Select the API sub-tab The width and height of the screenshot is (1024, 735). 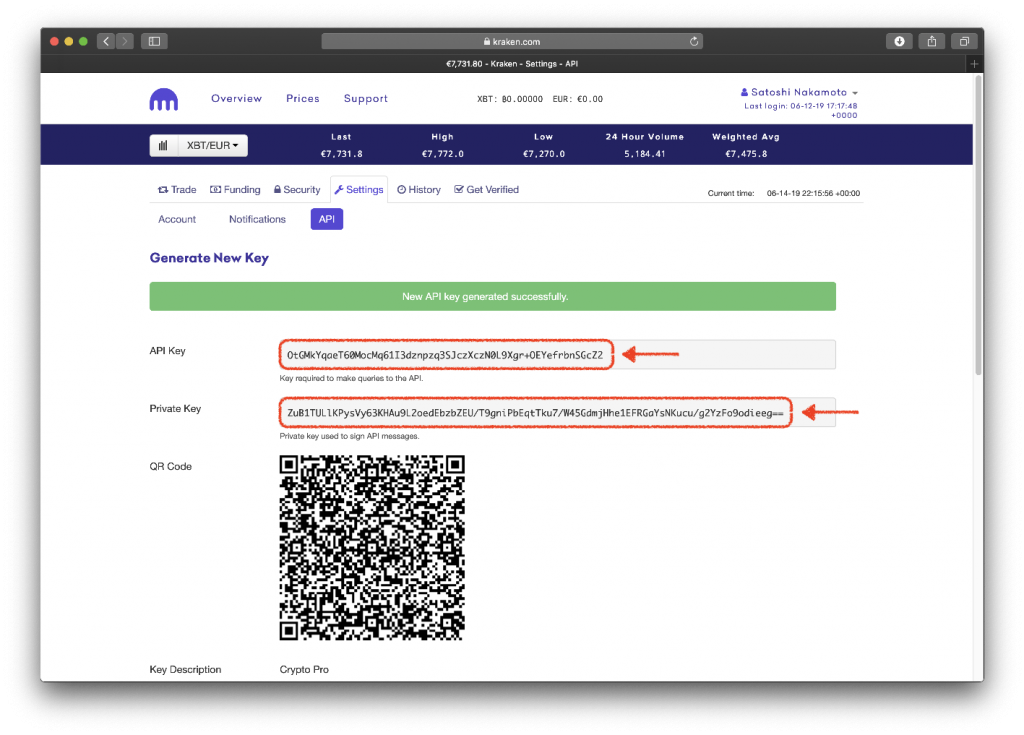(327, 219)
